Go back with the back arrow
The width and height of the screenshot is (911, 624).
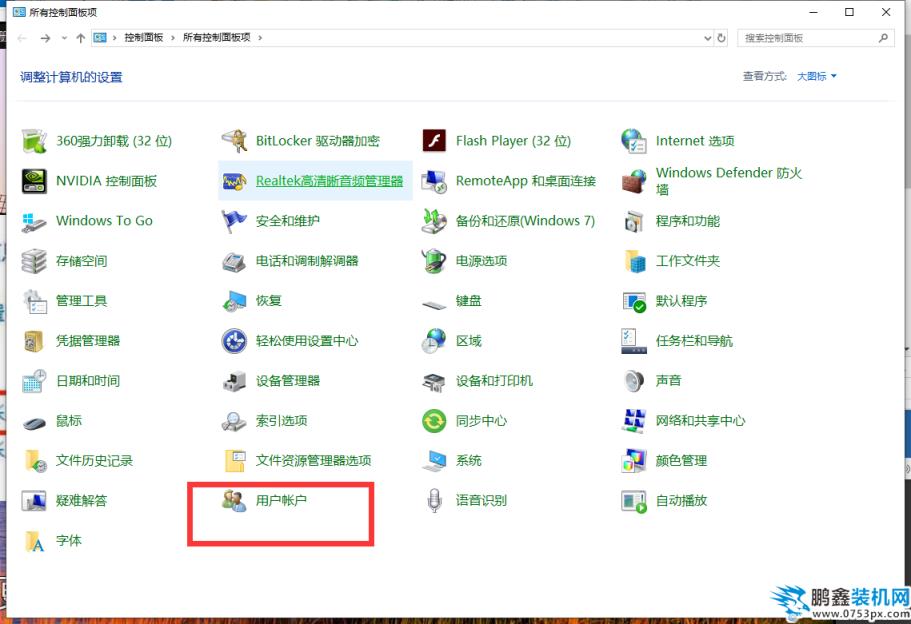(x=23, y=38)
